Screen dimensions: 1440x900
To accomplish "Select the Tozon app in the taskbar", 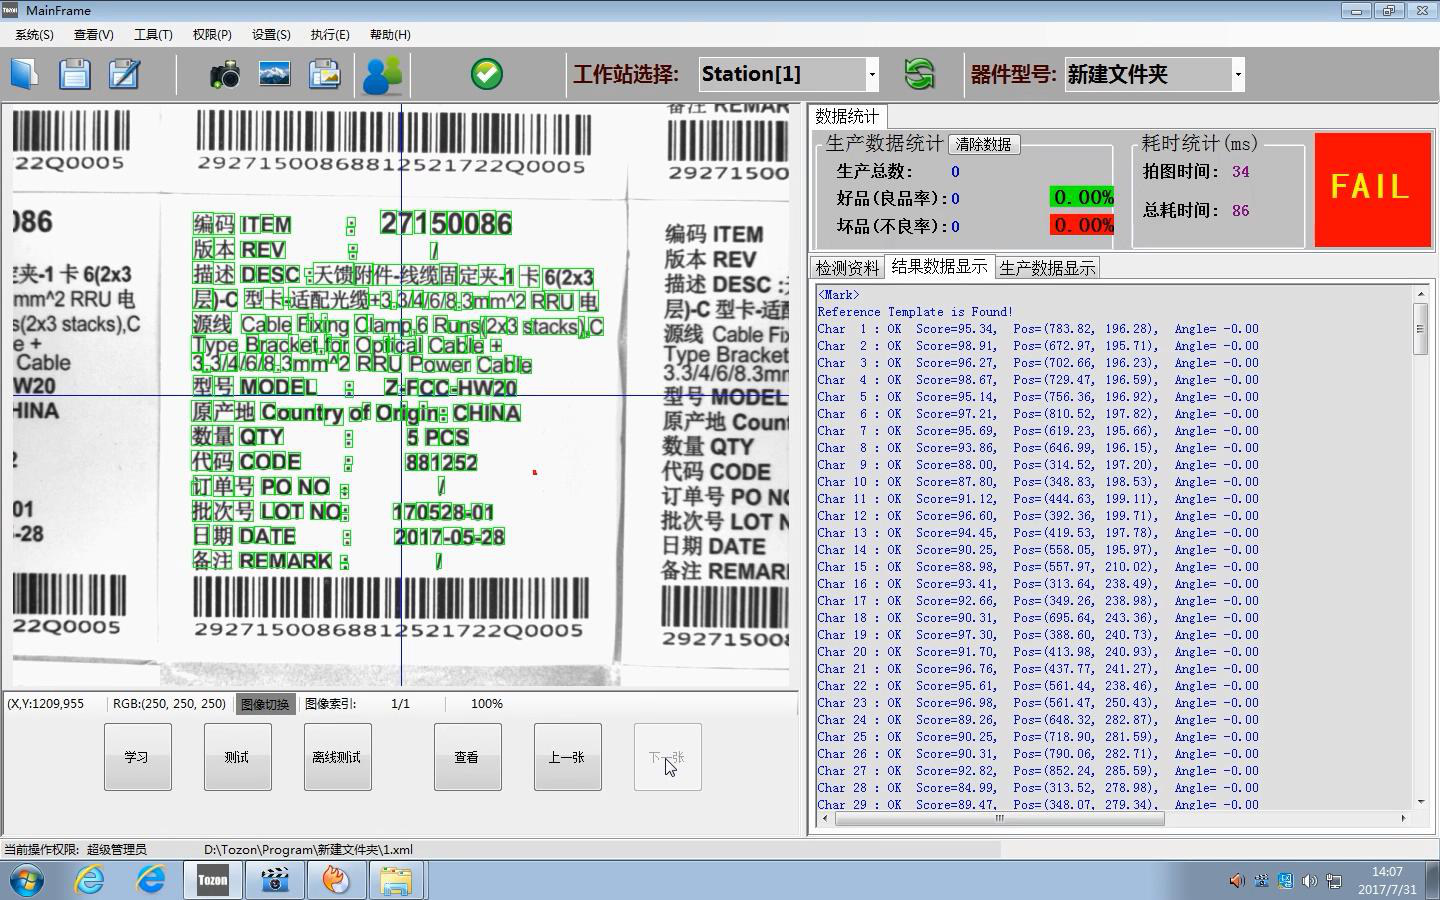I will 212,880.
